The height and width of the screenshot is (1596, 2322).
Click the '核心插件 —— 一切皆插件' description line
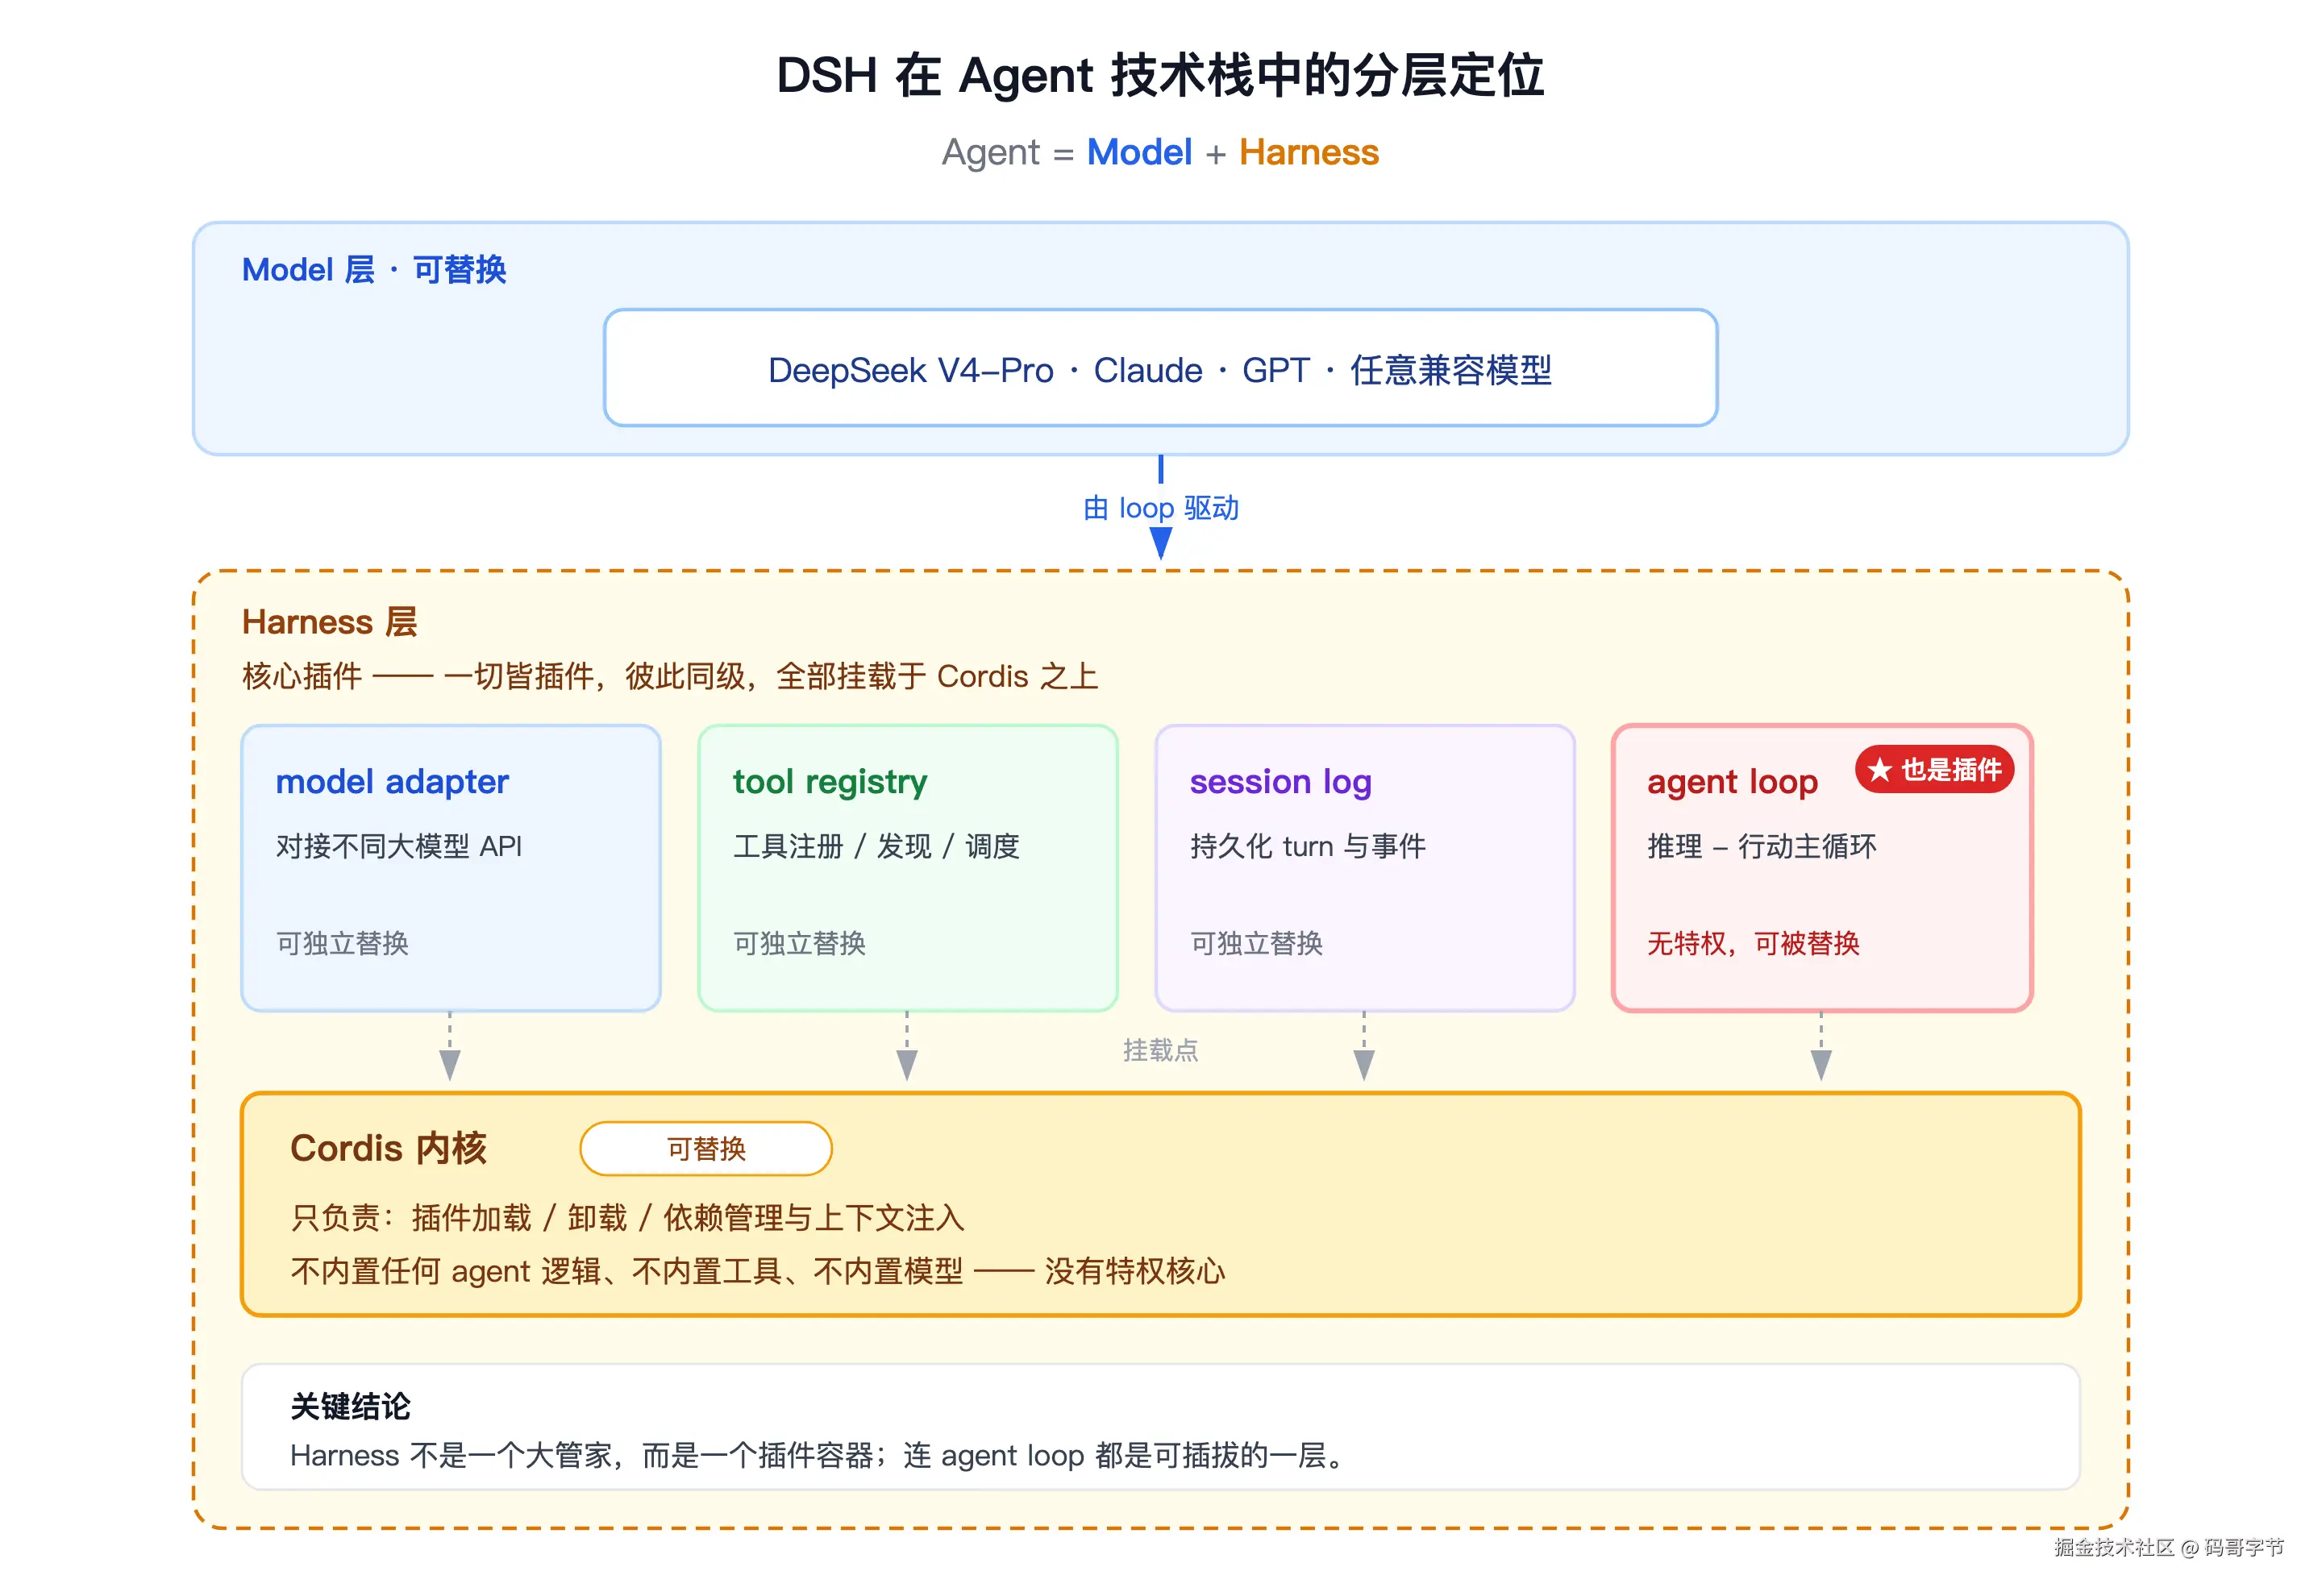pyautogui.click(x=670, y=677)
